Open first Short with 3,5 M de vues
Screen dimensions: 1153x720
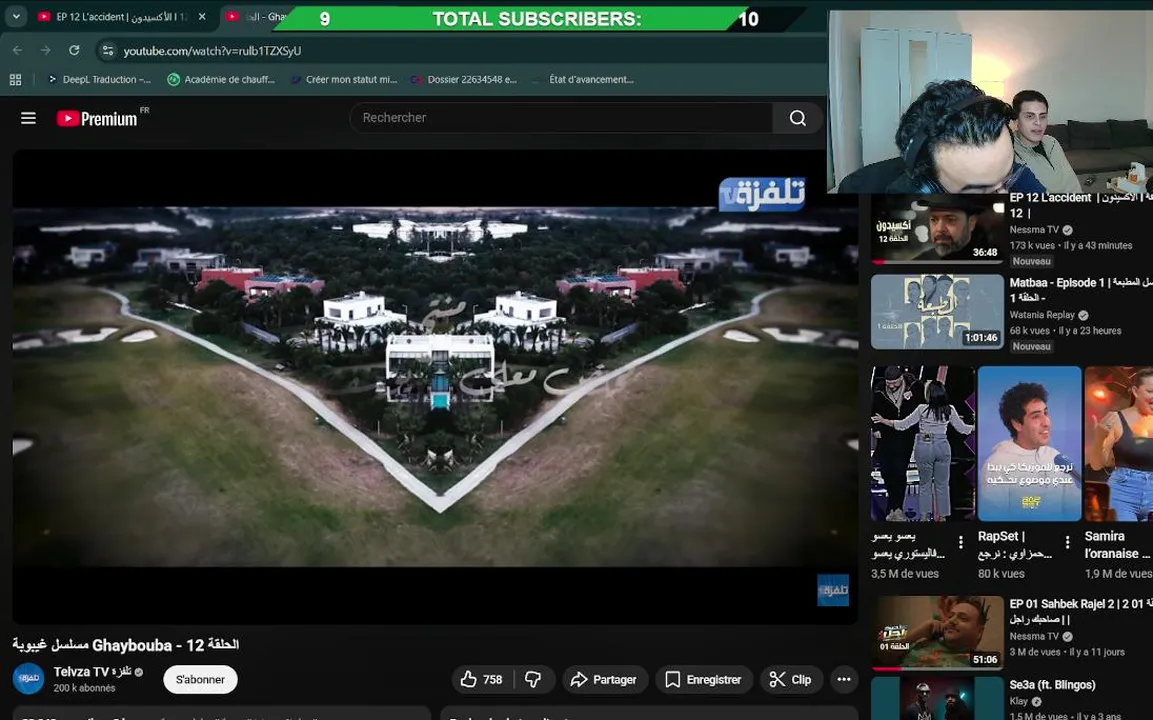click(x=923, y=443)
